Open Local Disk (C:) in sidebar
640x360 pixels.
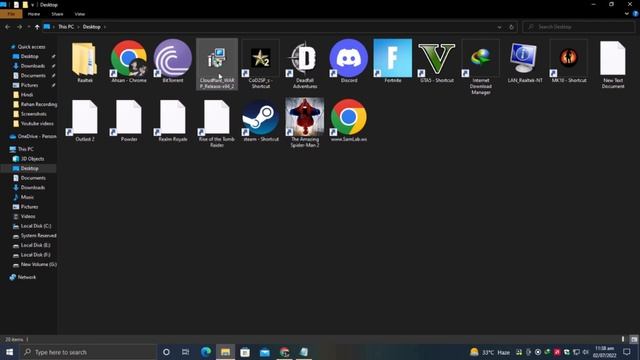(36, 226)
